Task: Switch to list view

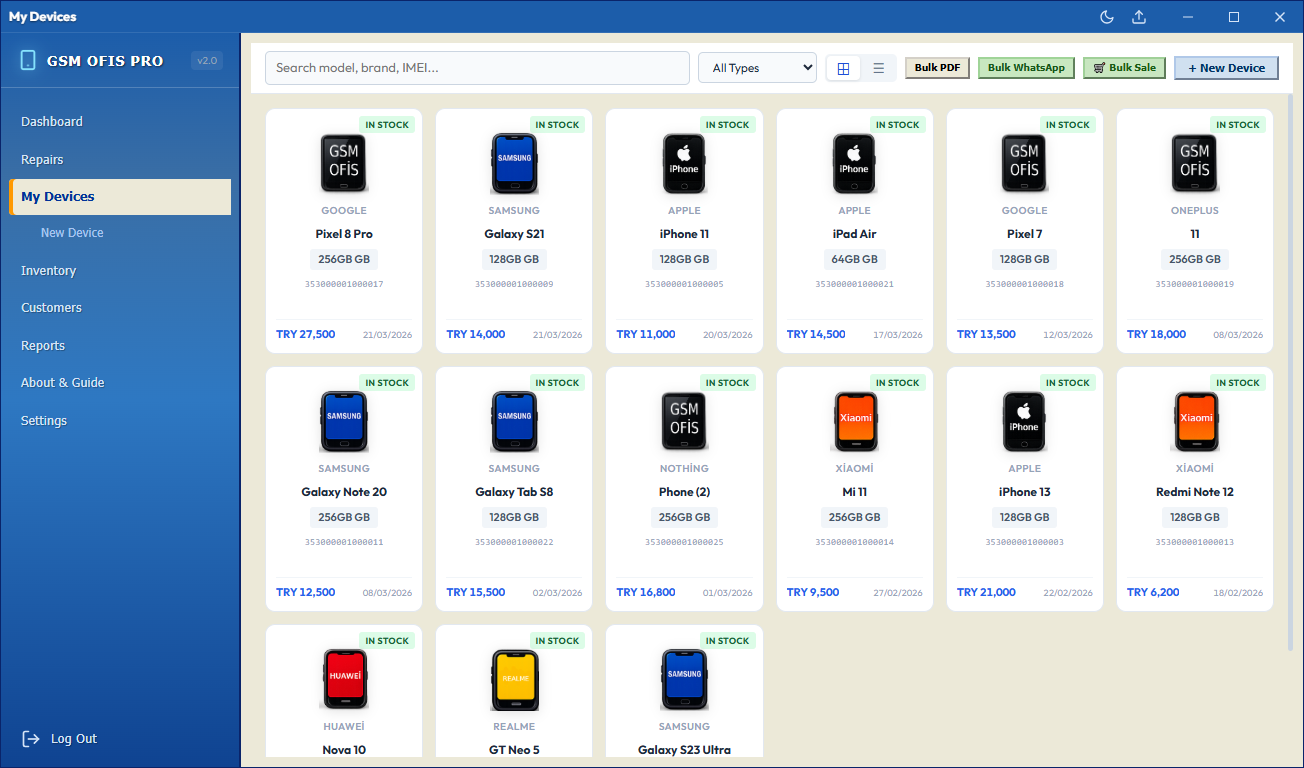Action: (878, 68)
